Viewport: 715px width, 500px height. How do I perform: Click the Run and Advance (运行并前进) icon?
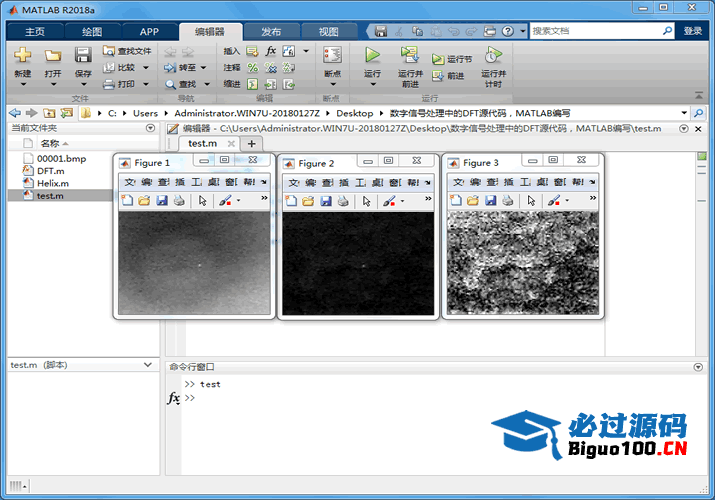click(410, 55)
